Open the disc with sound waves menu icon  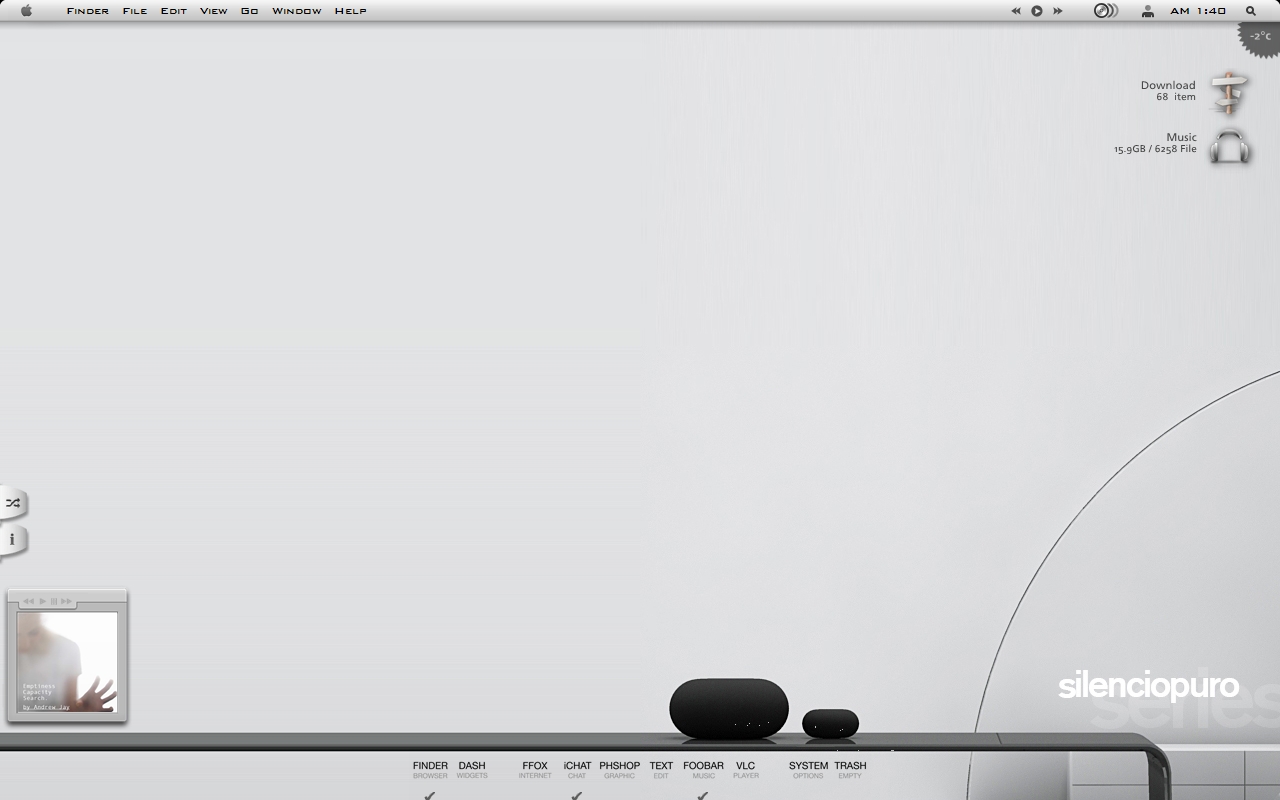coord(1106,11)
